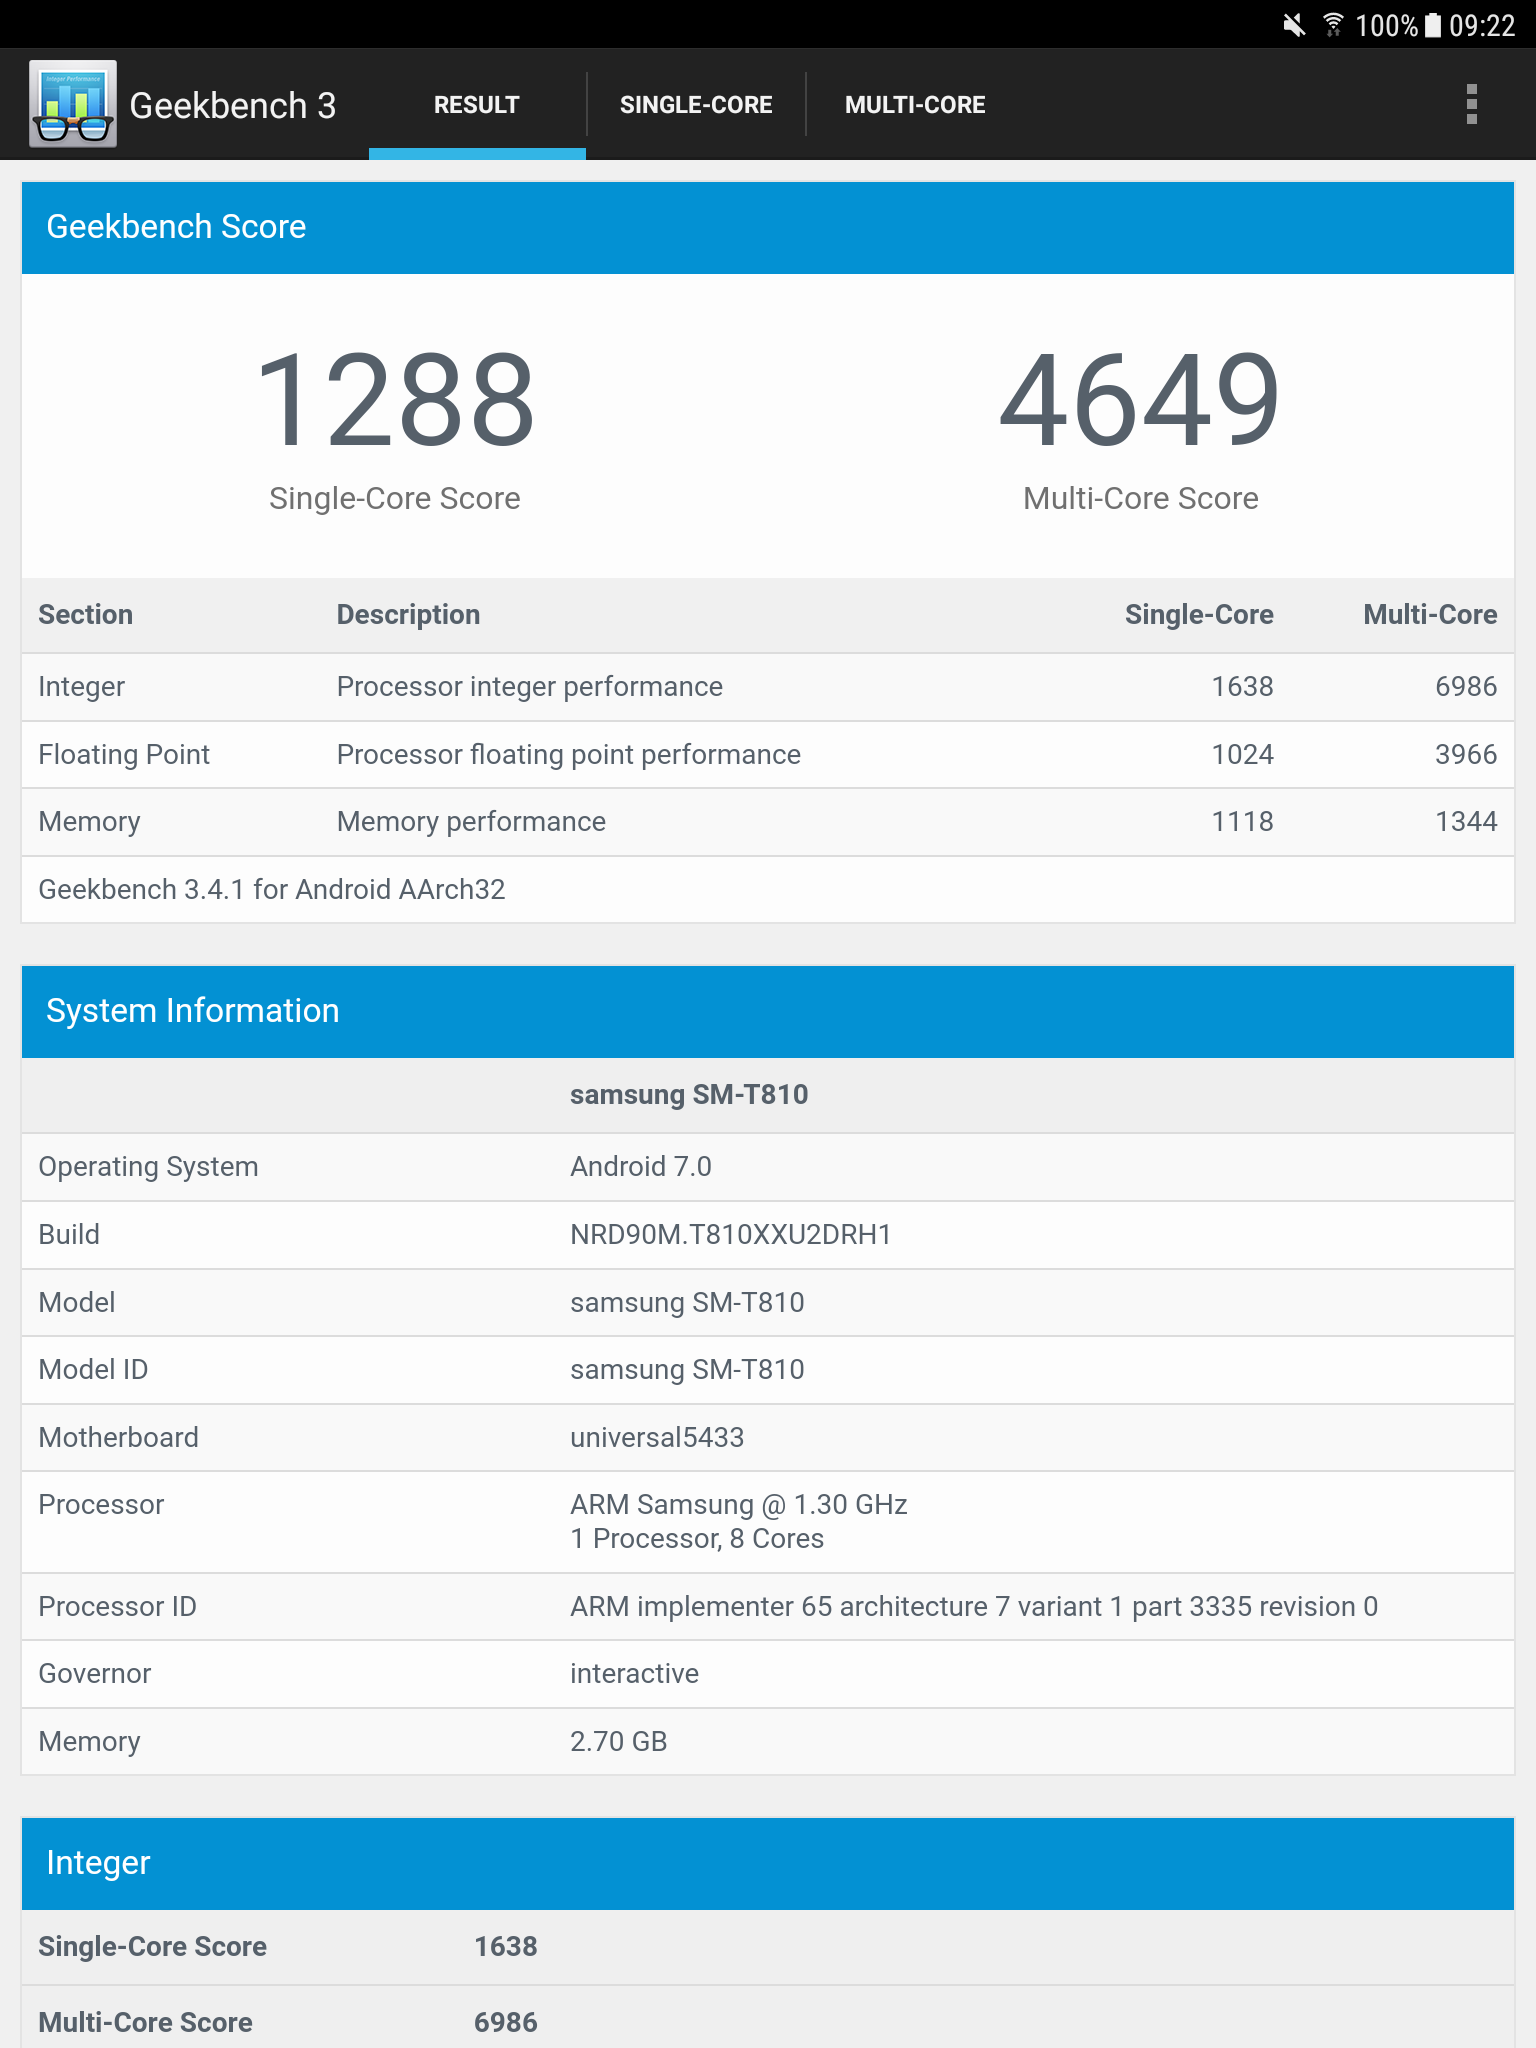Tap the 'ARM implementer 65 architecture' value

tap(974, 1607)
